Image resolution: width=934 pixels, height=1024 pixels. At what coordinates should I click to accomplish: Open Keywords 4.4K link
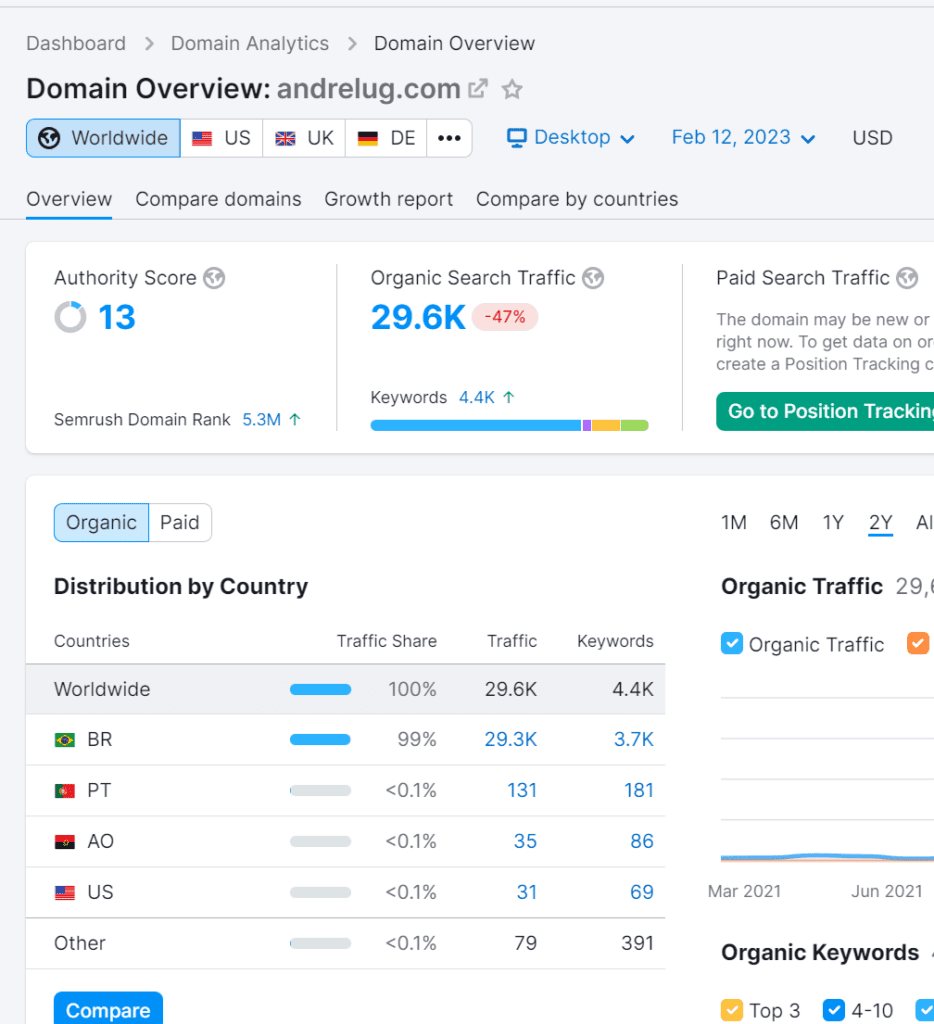click(x=477, y=397)
